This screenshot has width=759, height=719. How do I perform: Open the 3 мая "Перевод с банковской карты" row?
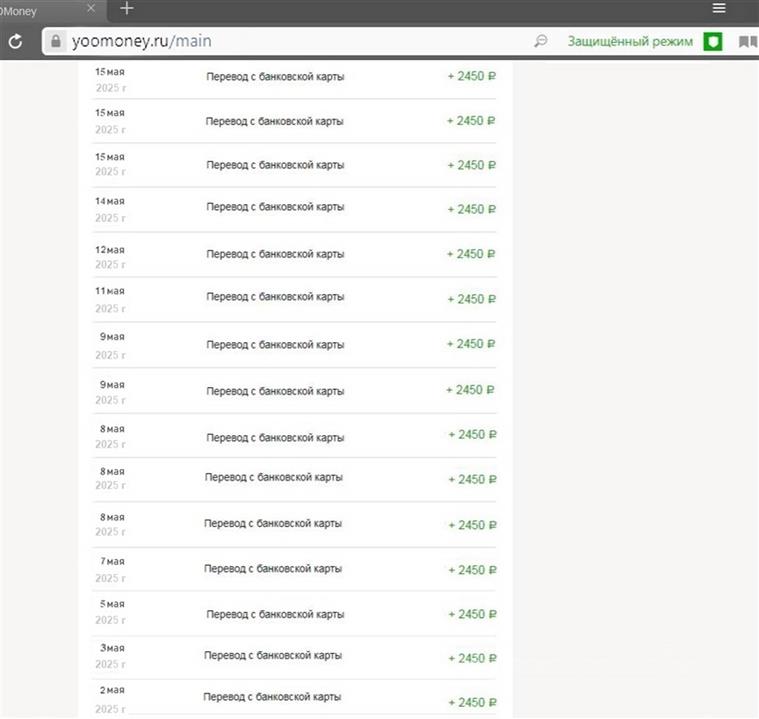273,656
